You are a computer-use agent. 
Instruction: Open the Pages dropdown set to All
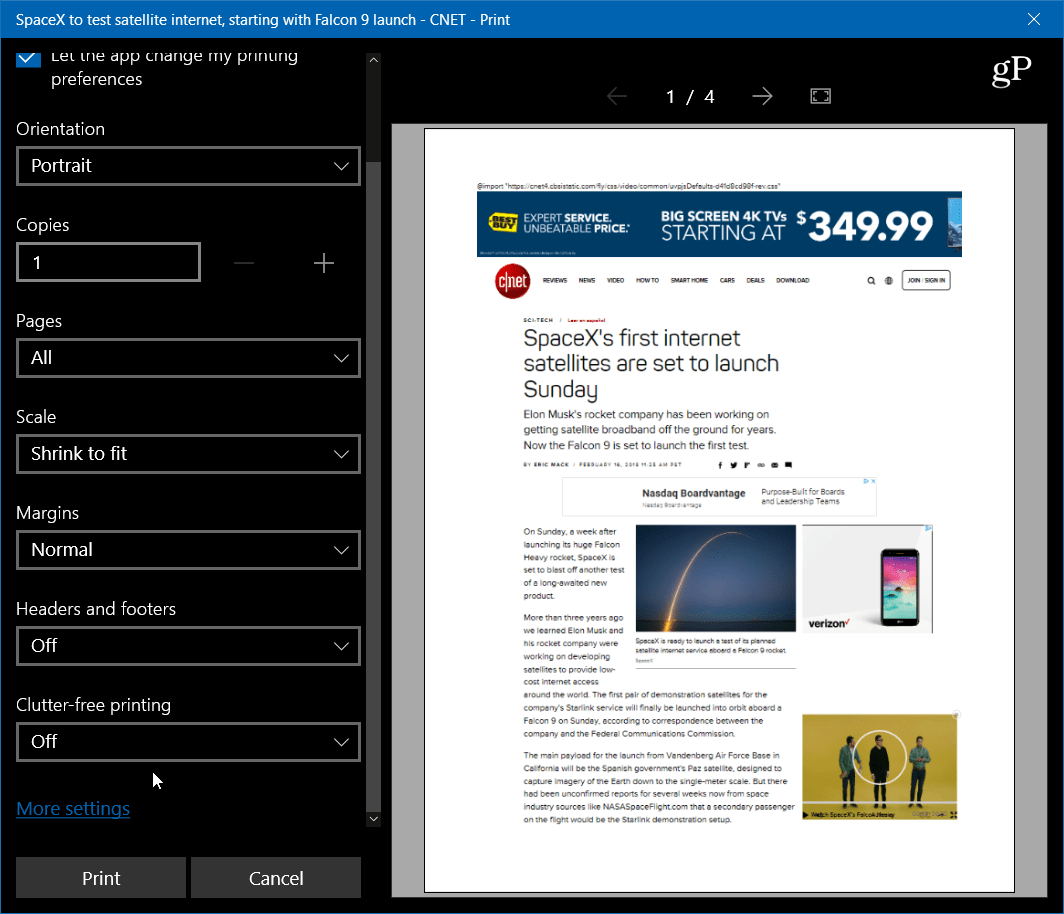[188, 358]
